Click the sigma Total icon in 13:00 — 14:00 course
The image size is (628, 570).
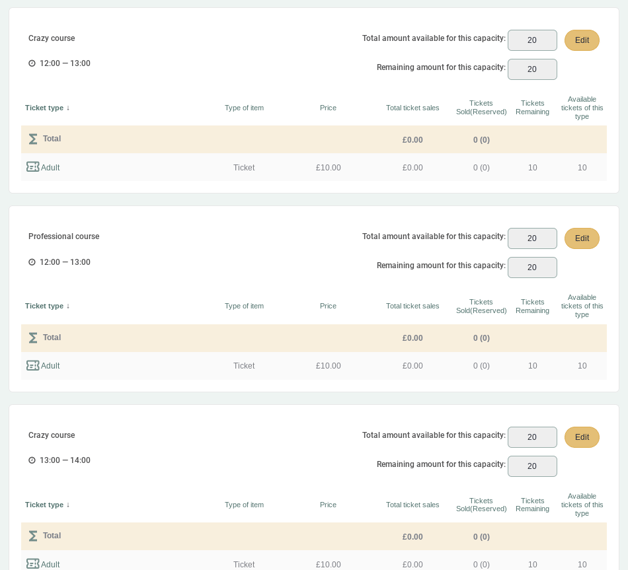(x=33, y=536)
